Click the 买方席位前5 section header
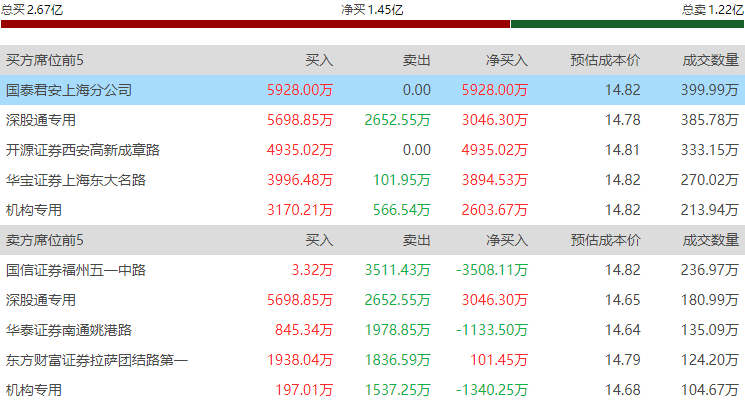Screen dimensions: 745x403 click(45, 60)
